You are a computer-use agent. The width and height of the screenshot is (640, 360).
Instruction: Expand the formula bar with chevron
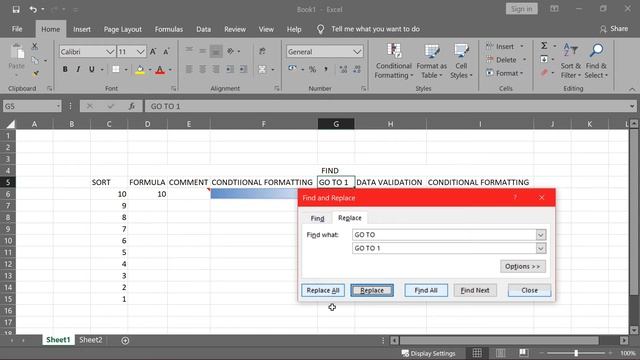click(x=632, y=106)
